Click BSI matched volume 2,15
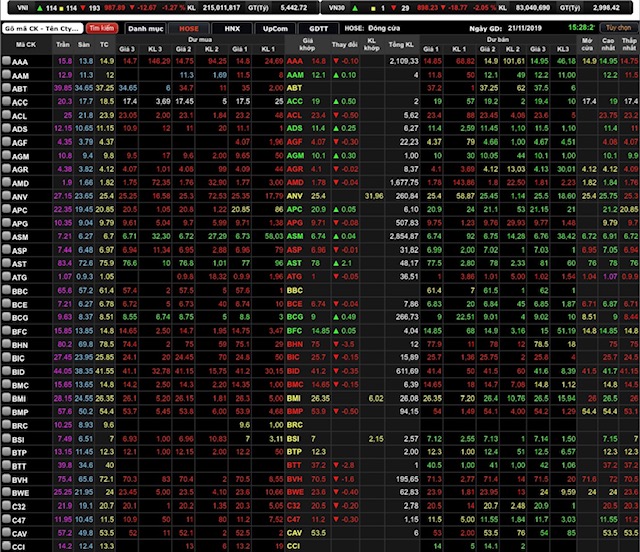The height and width of the screenshot is (552, 640). pyautogui.click(x=376, y=439)
